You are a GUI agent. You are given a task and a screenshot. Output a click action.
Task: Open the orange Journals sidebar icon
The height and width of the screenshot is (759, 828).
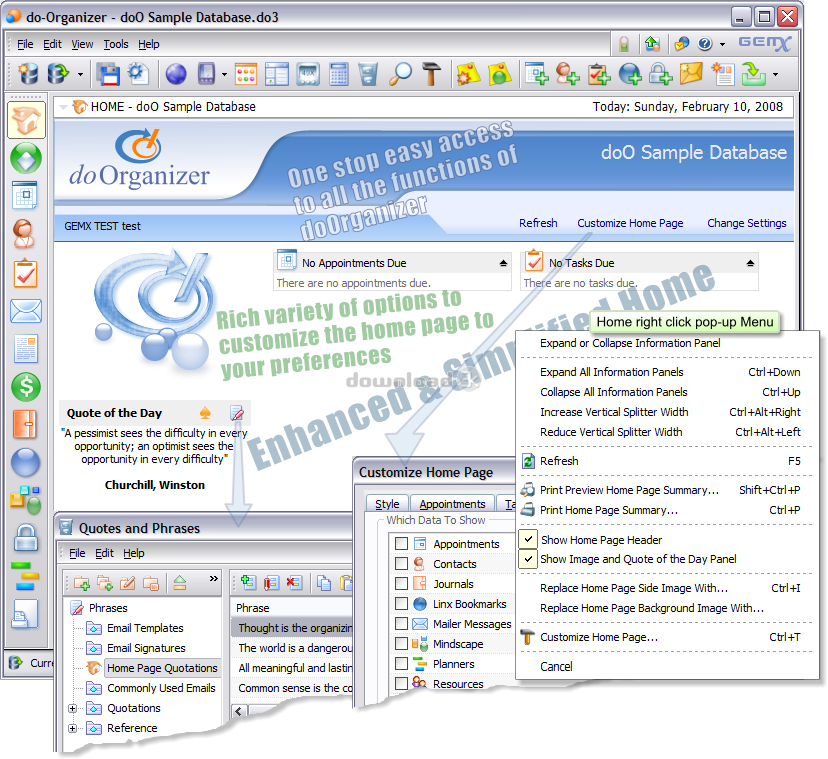pos(25,424)
